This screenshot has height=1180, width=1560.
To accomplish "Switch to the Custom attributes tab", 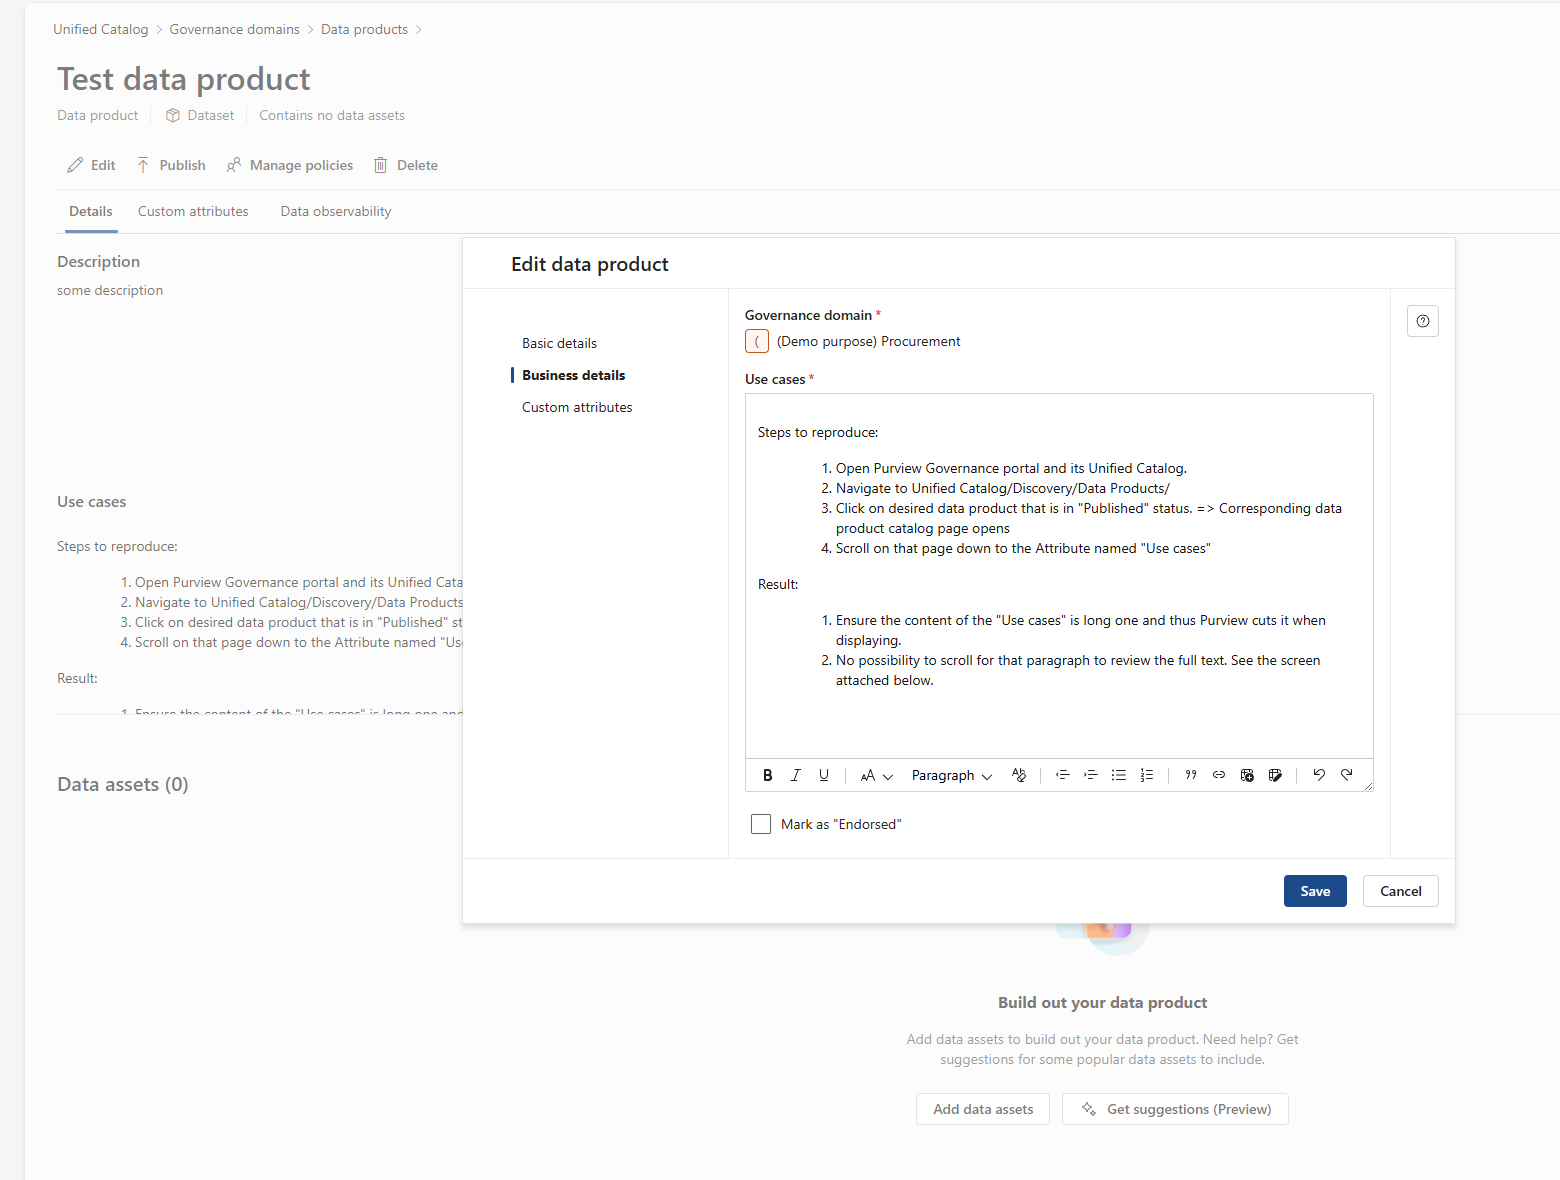I will 193,211.
